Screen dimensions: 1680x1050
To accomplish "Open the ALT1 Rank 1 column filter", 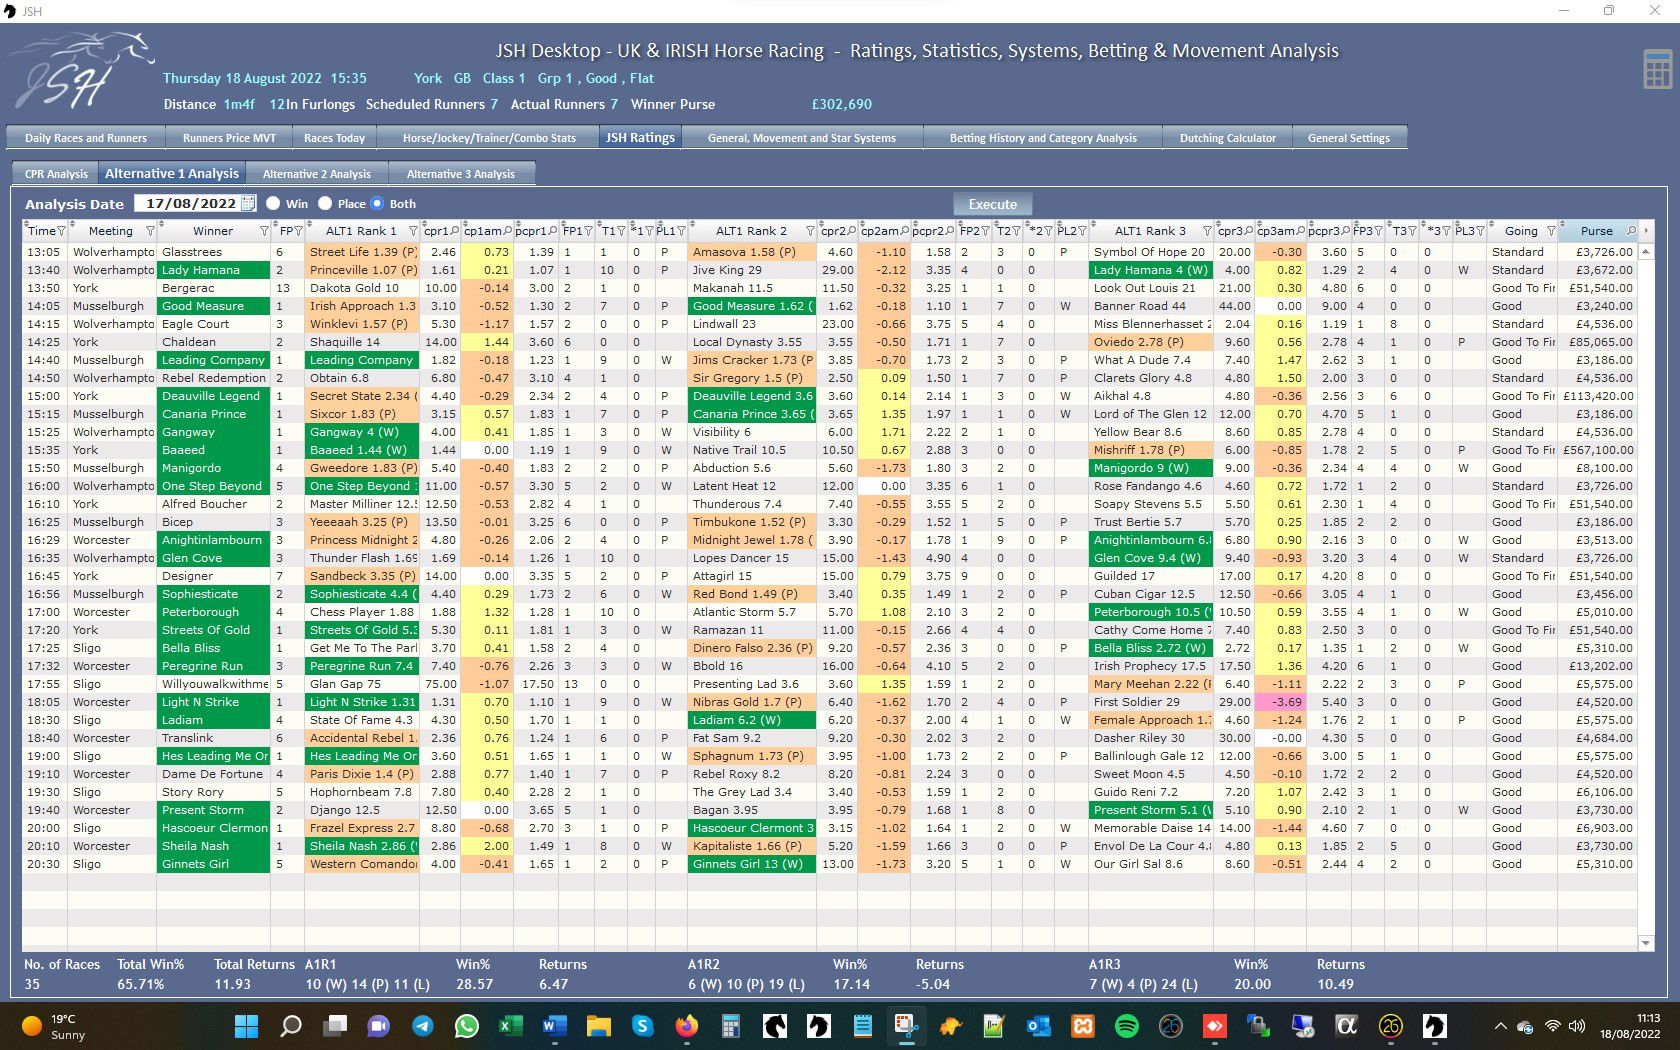I will pos(412,231).
